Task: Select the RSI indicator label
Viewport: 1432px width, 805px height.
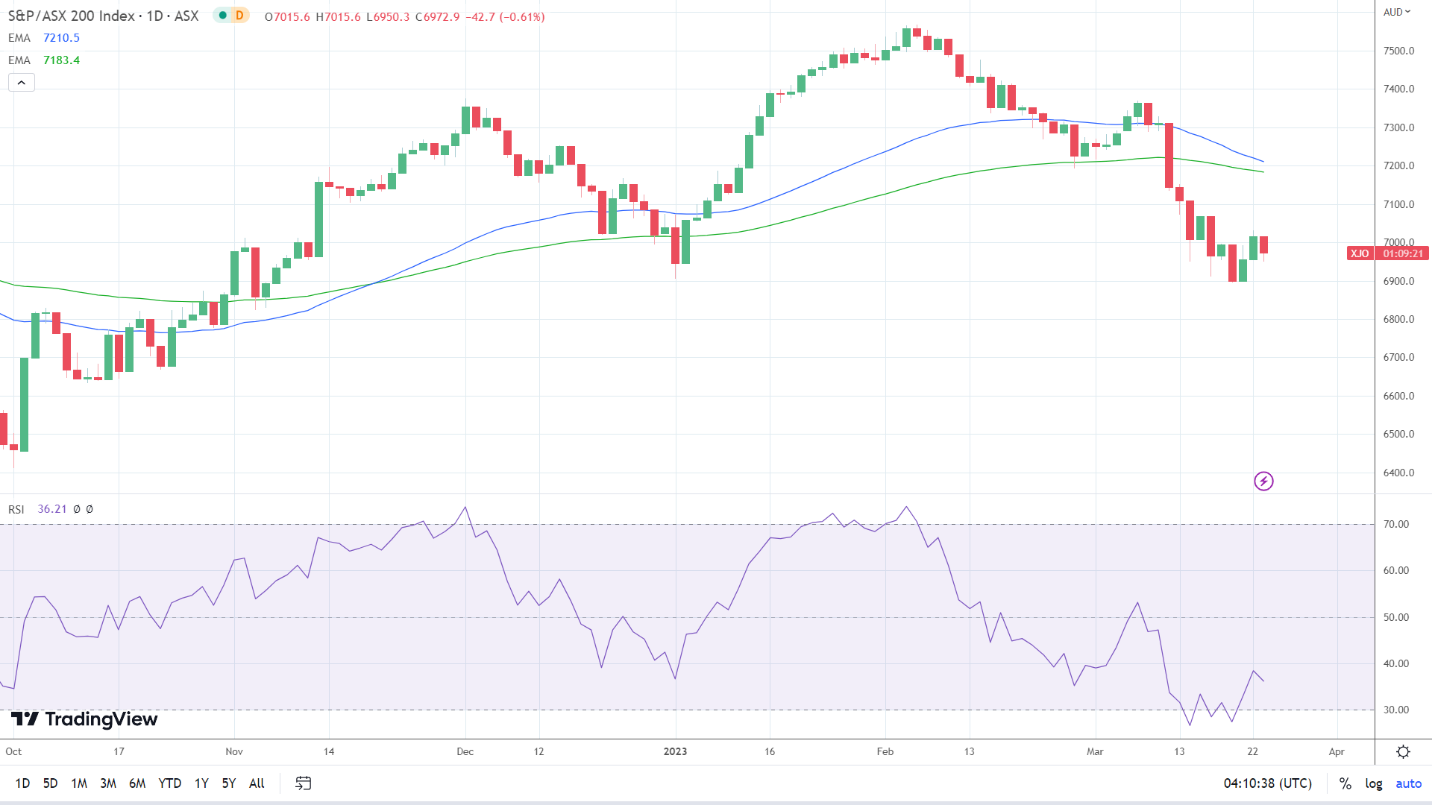Action: [17, 509]
